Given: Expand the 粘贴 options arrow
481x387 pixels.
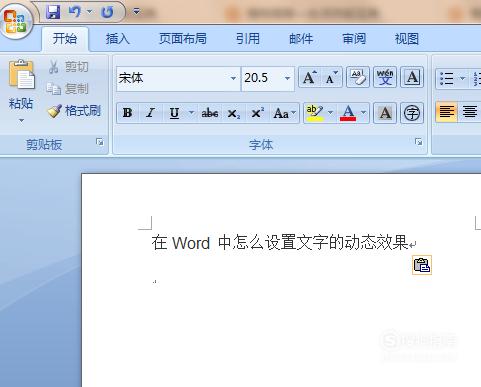Looking at the screenshot, I should [x=21, y=120].
